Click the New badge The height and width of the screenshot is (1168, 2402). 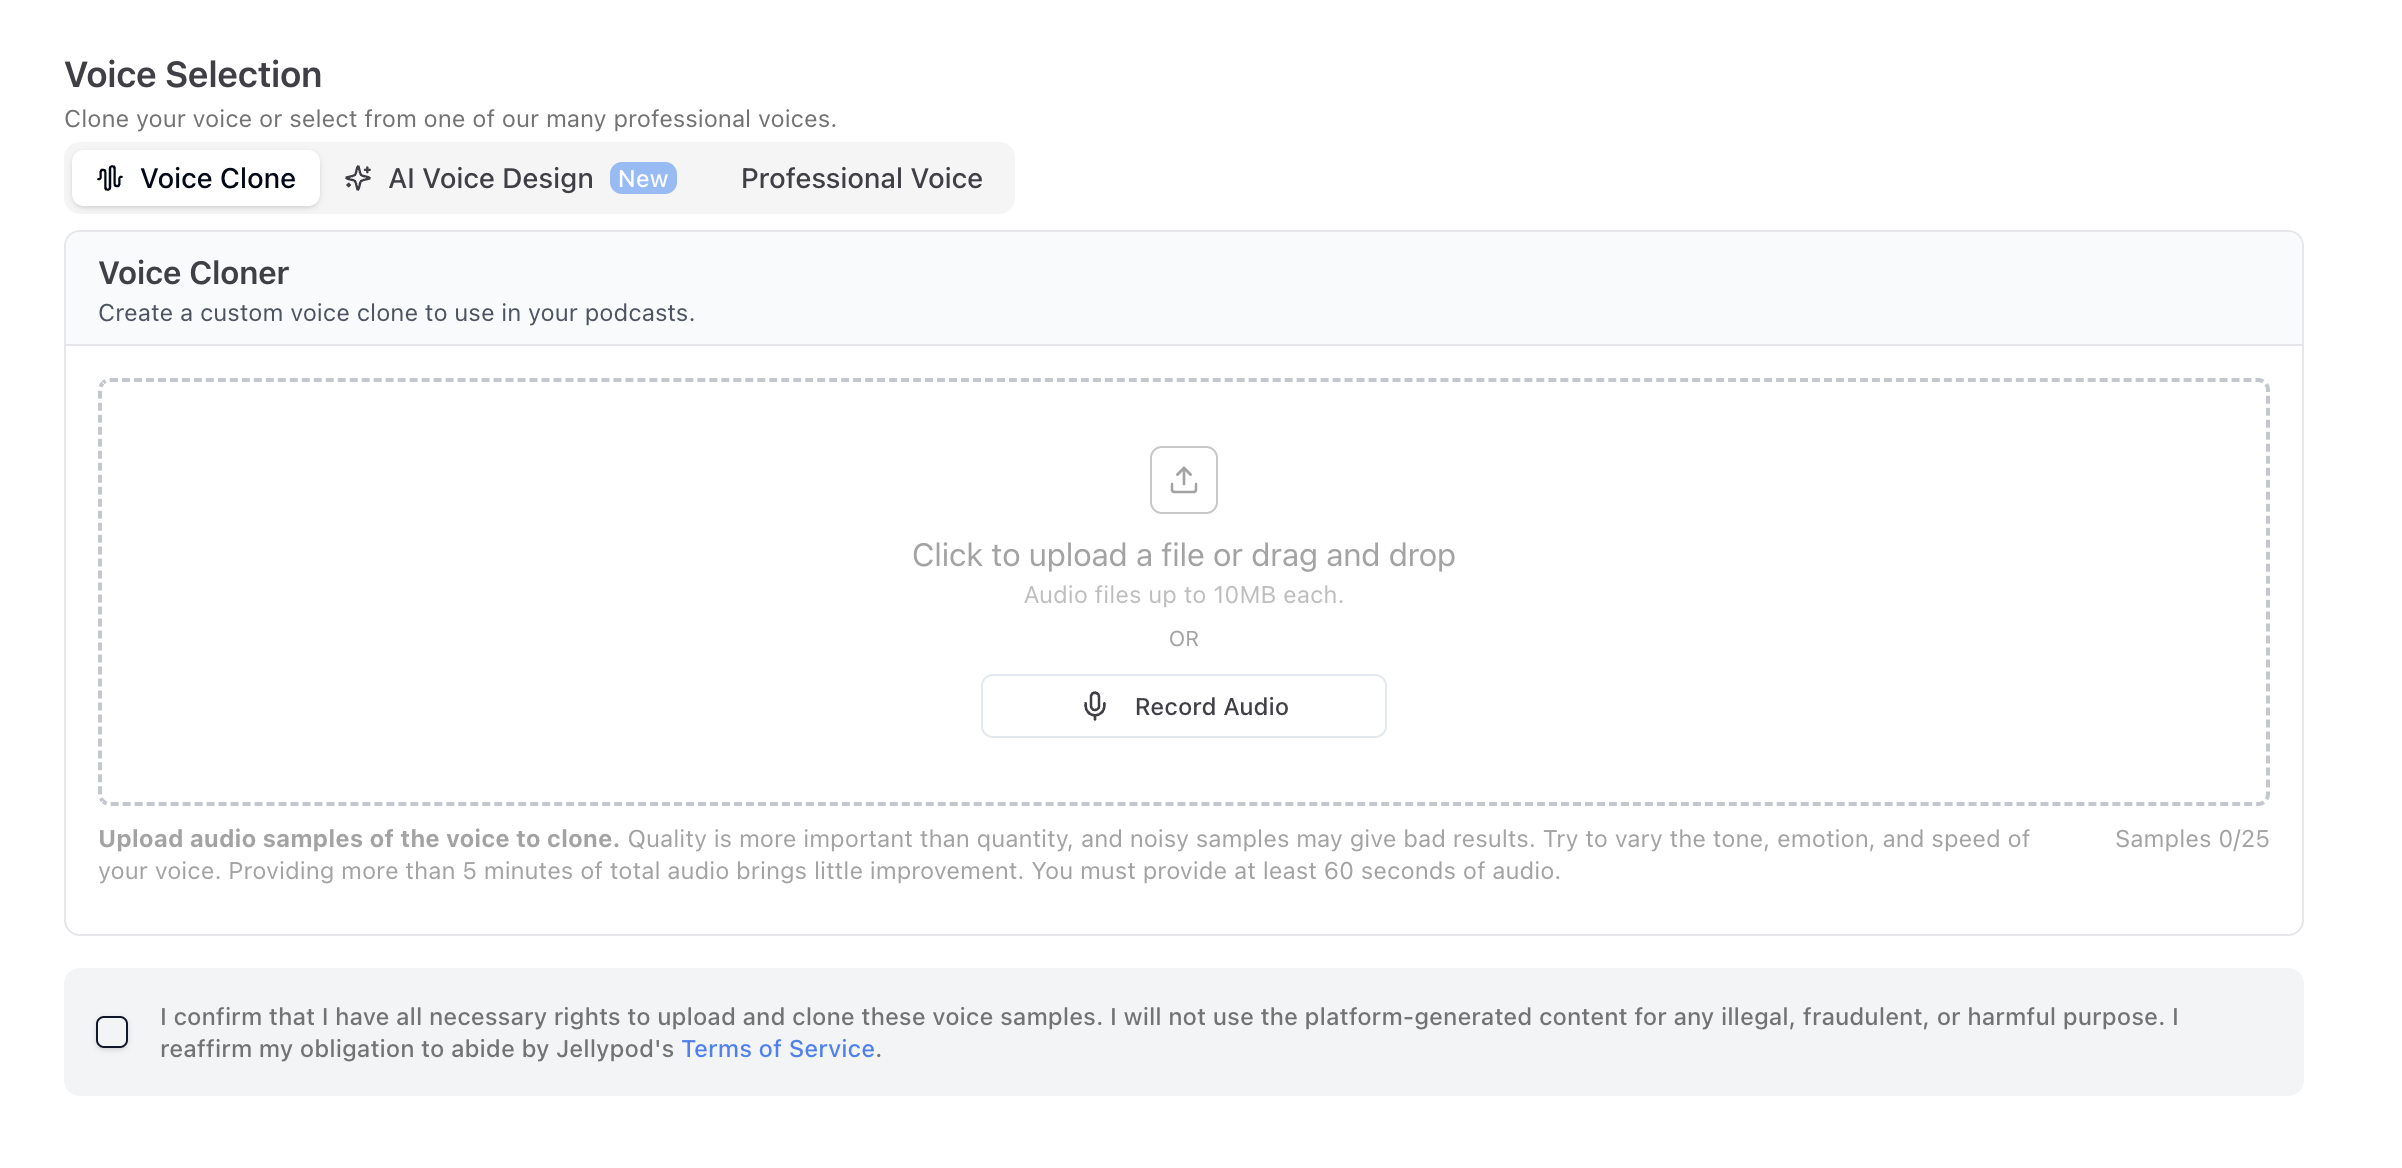[643, 178]
